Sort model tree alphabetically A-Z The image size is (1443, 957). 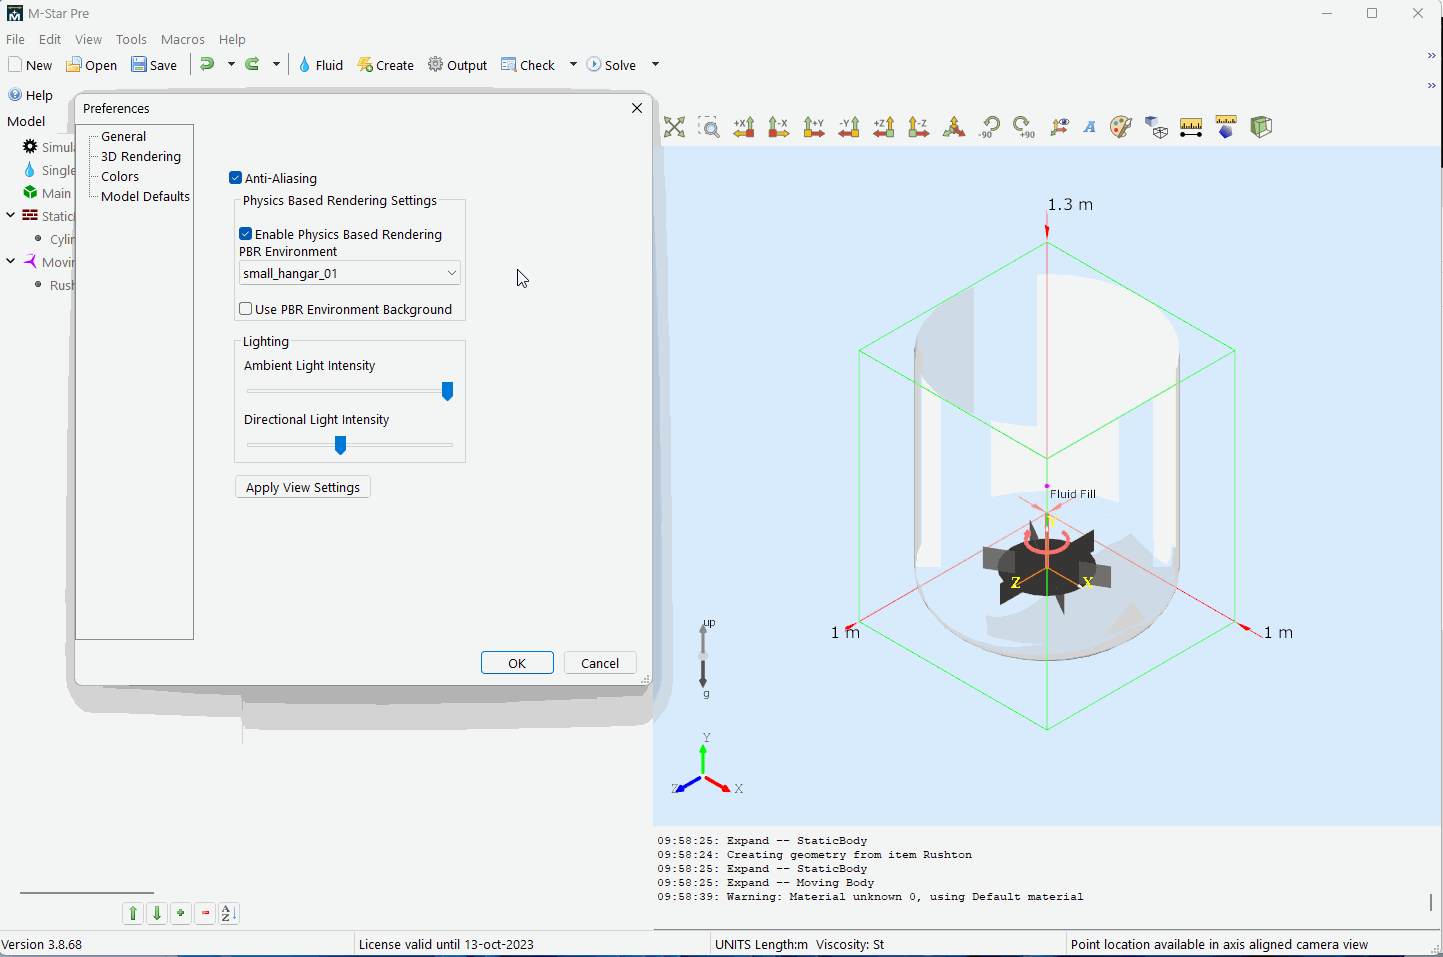pyautogui.click(x=229, y=913)
